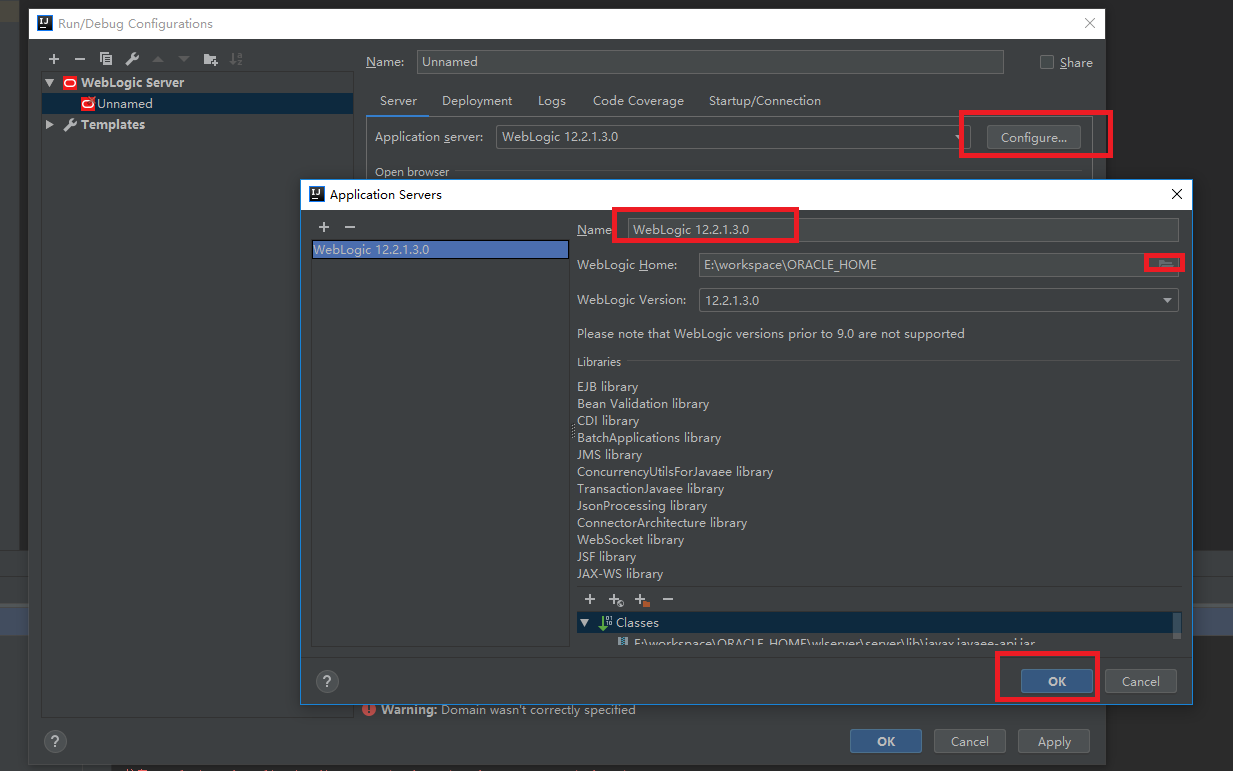The height and width of the screenshot is (771, 1233).
Task: Click the application server Name field
Action: 904,229
